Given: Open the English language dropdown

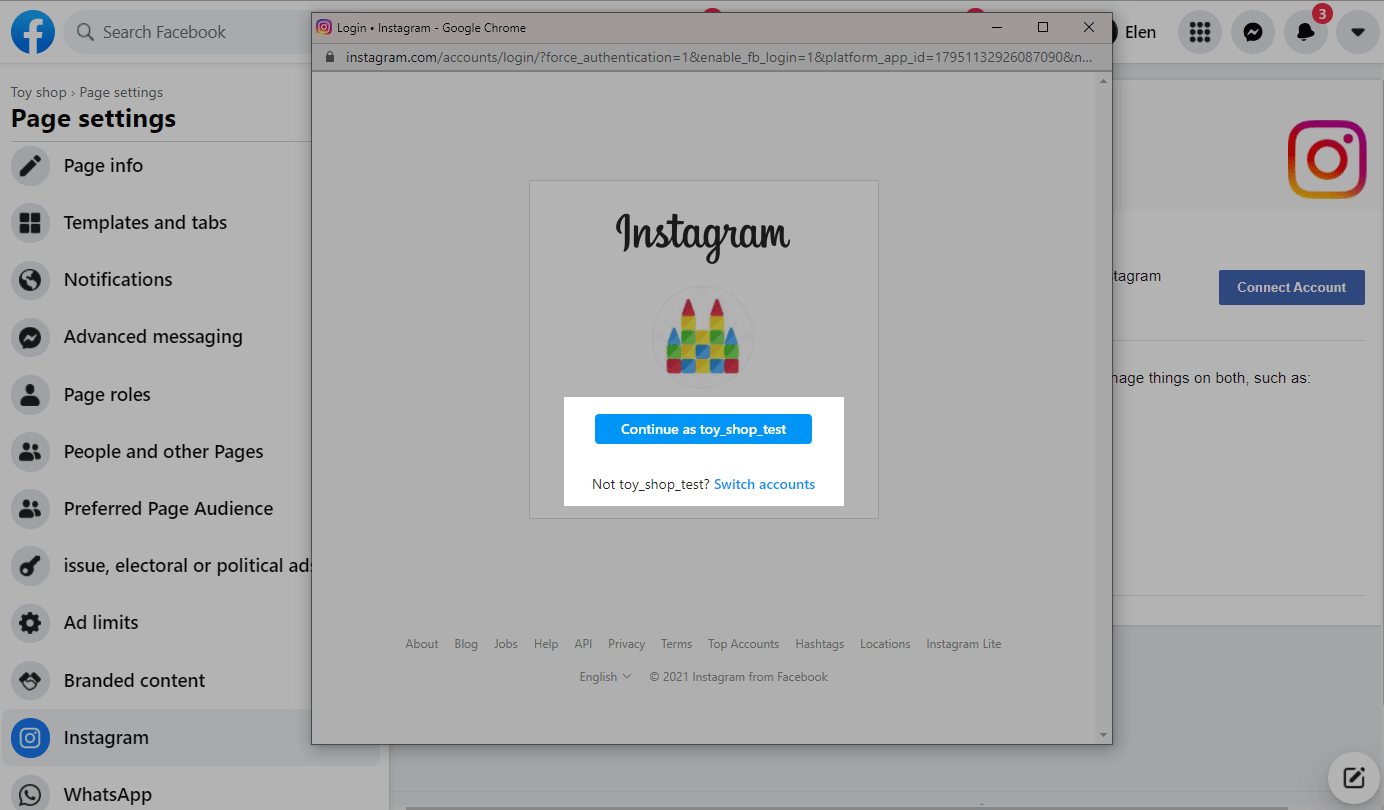Looking at the screenshot, I should click(605, 677).
